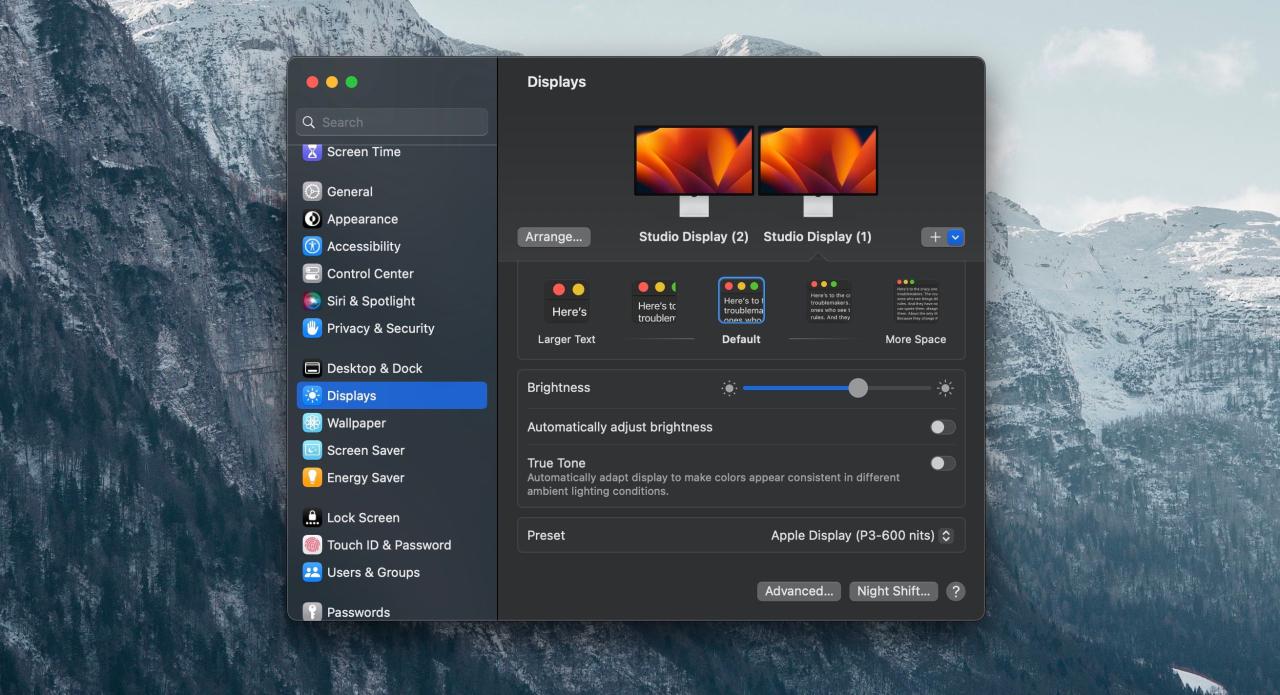Click the Displays sidebar row label
The image size is (1280, 695).
click(x=352, y=396)
